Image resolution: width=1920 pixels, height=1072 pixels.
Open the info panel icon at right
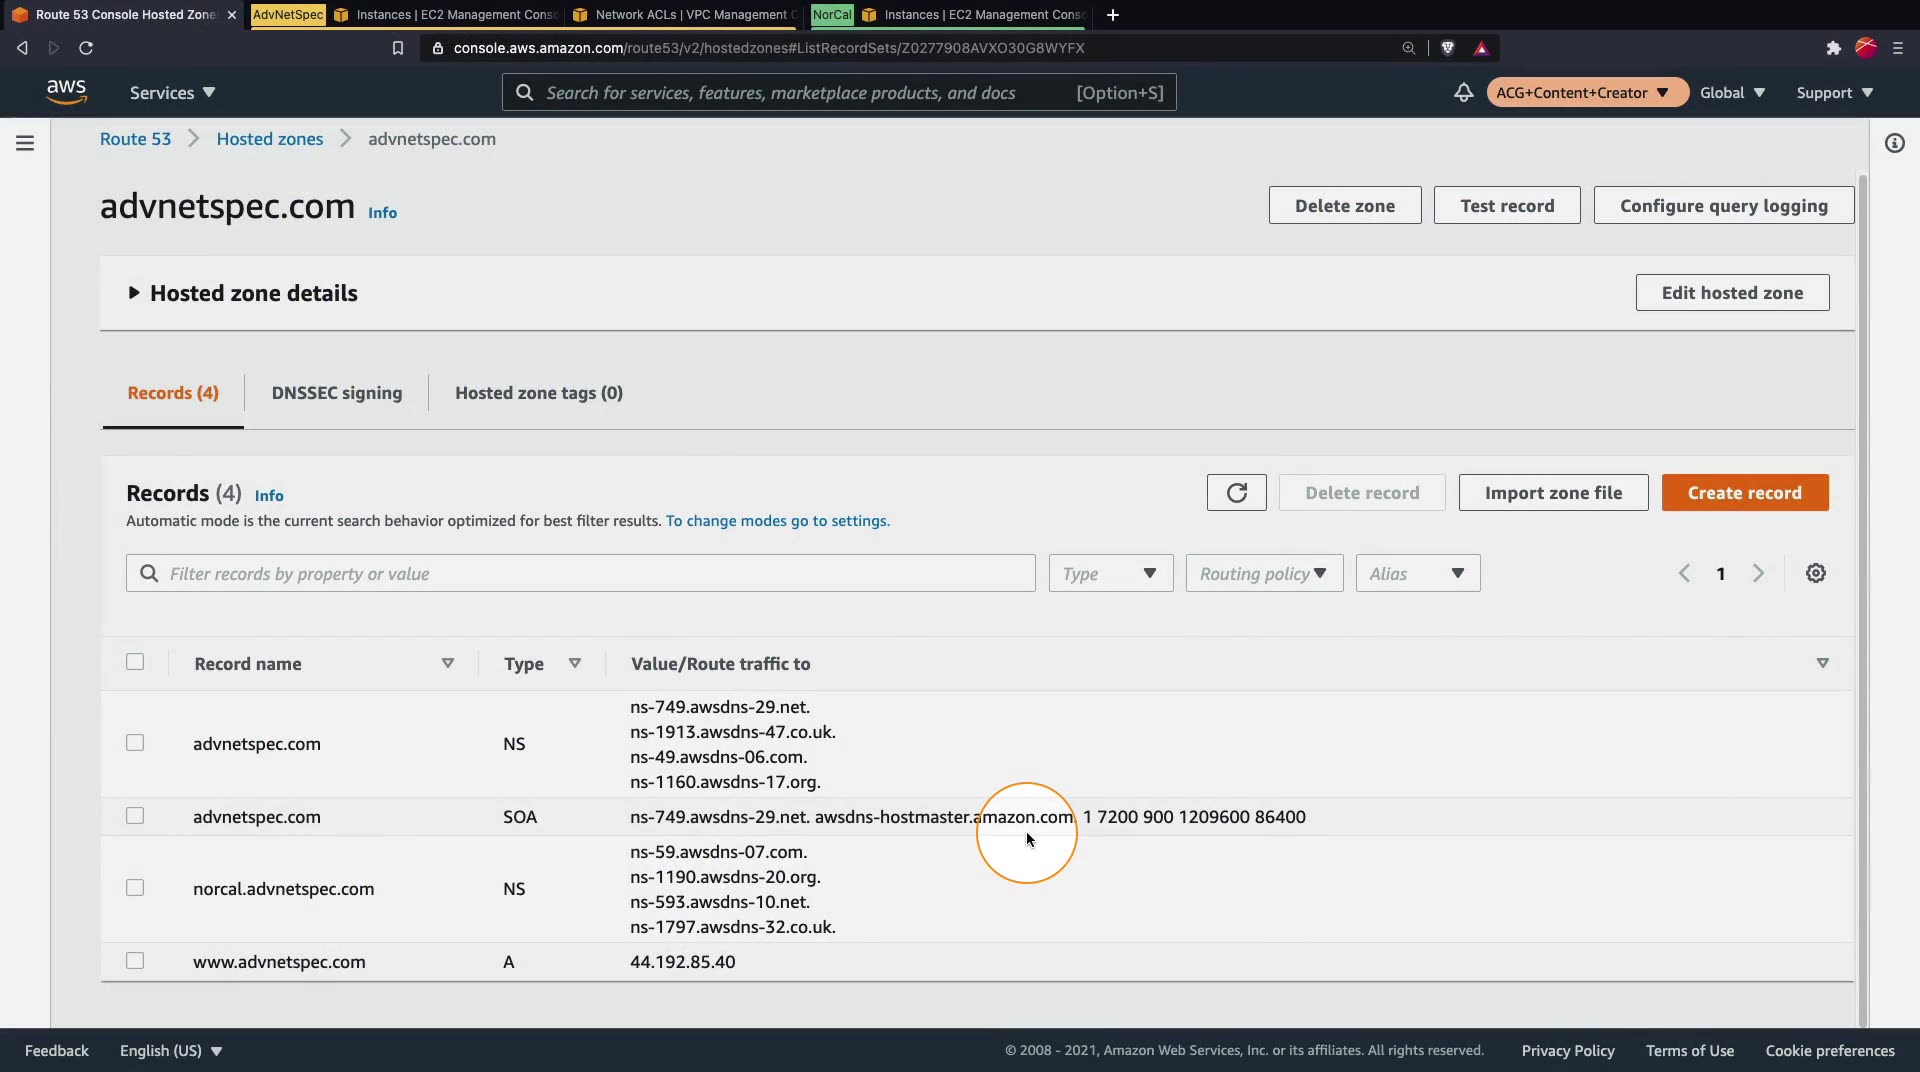click(x=1894, y=143)
